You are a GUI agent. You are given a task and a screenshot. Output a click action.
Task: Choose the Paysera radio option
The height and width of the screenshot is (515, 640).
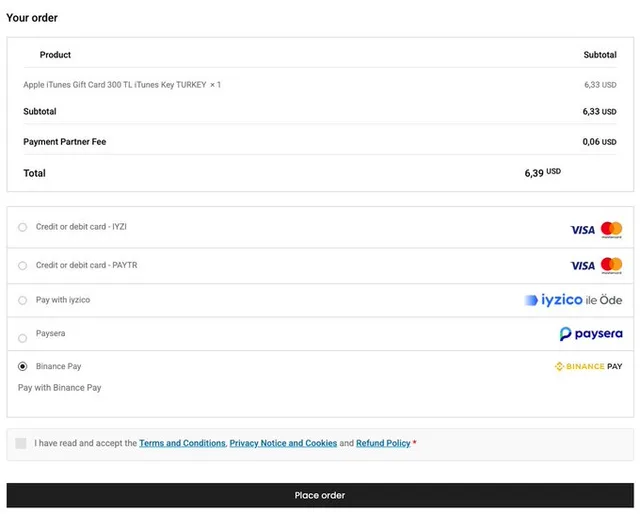pyautogui.click(x=22, y=338)
